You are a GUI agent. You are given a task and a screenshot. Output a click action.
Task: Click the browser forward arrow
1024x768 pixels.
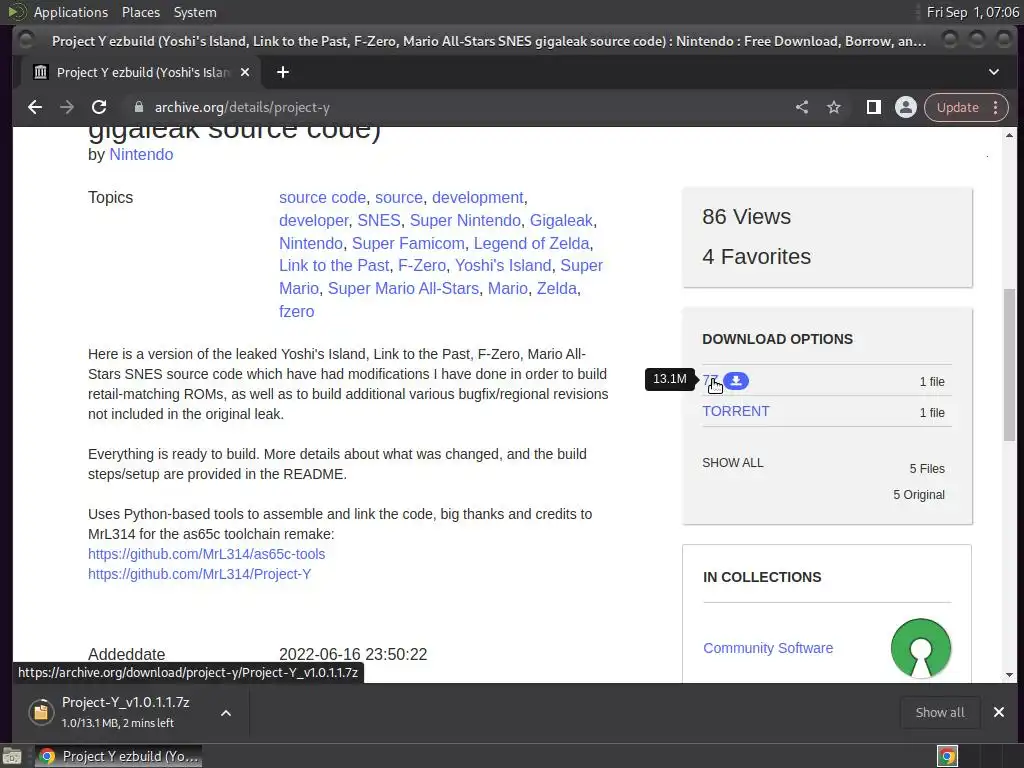click(x=67, y=107)
